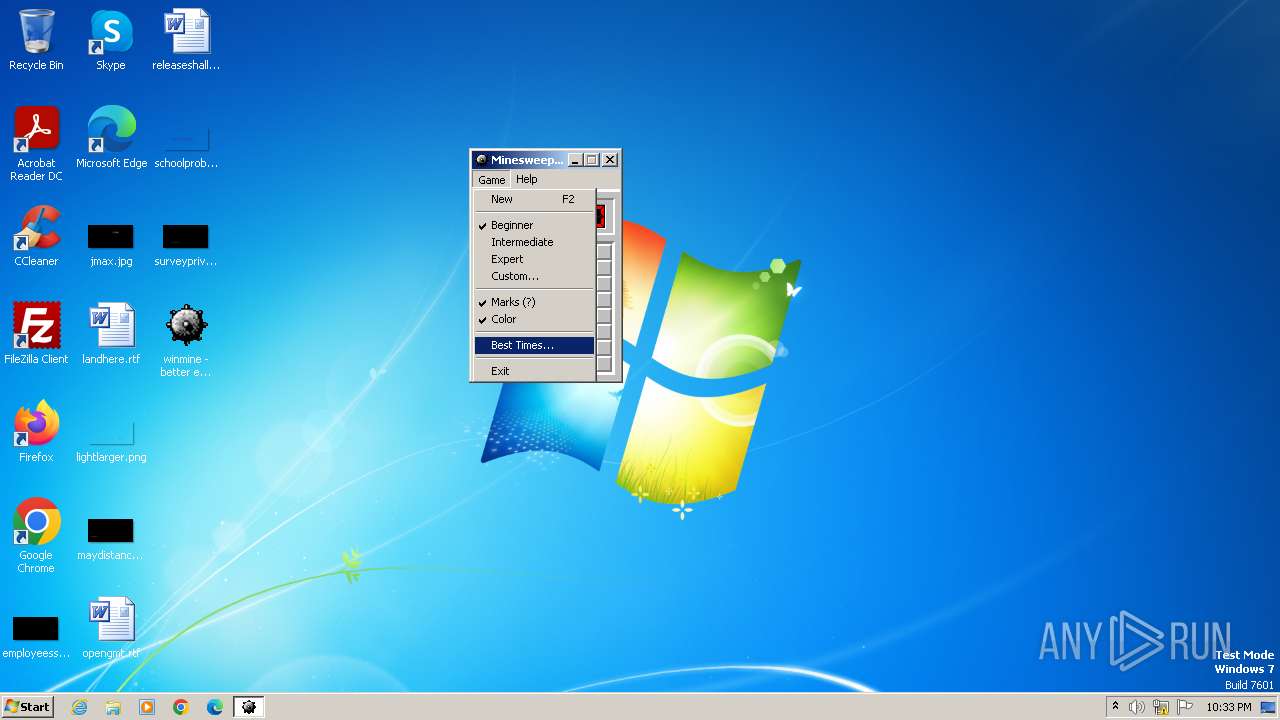The height and width of the screenshot is (720, 1280).
Task: Choose Exit from Game menu
Action: (x=534, y=371)
